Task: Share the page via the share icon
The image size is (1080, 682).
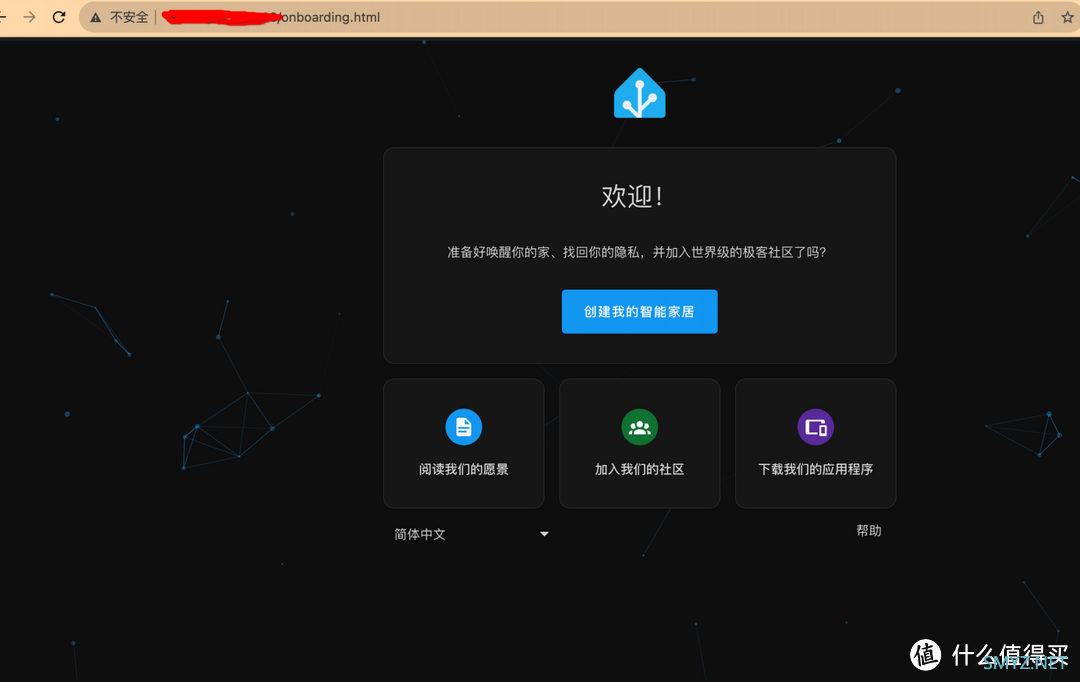Action: (x=1038, y=17)
